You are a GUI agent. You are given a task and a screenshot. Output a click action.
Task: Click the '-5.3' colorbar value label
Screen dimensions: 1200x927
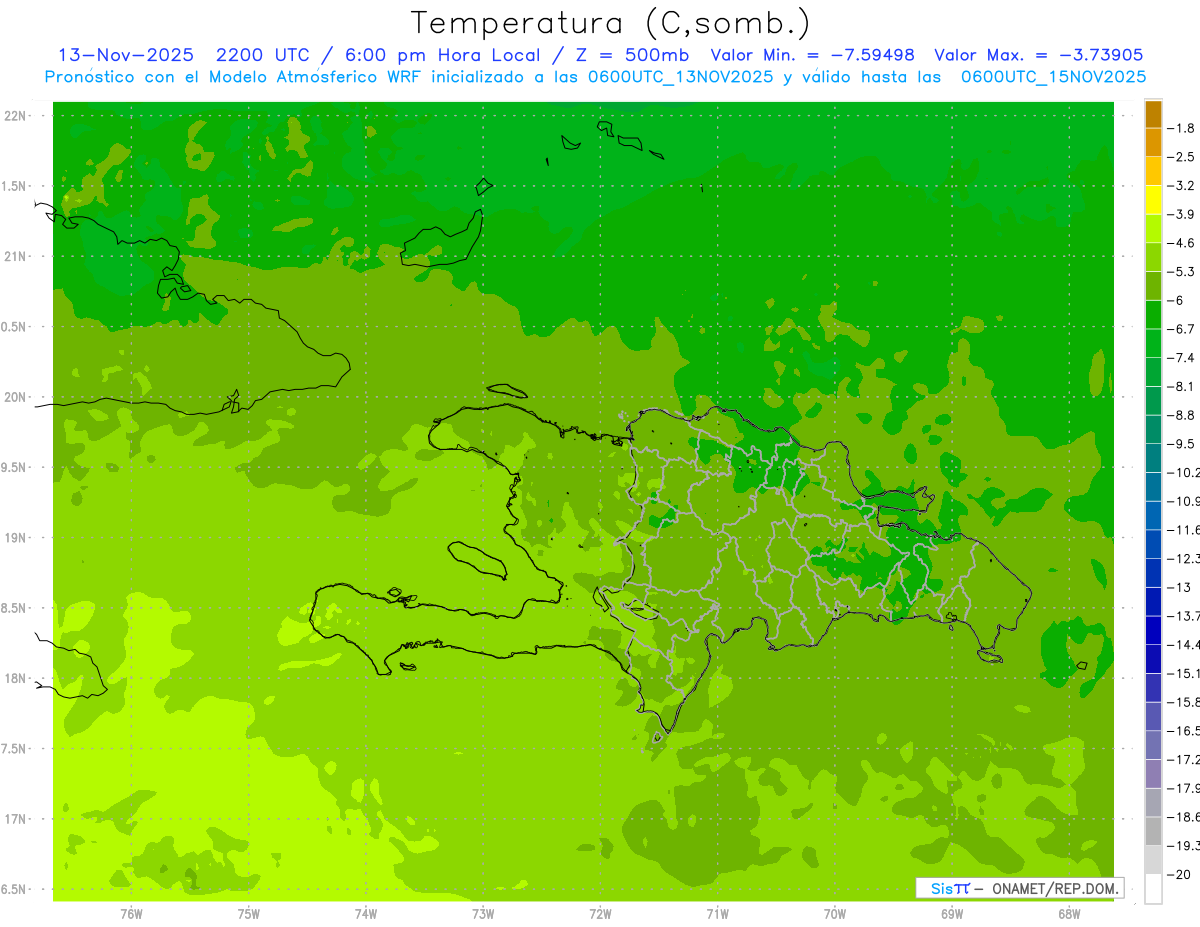pyautogui.click(x=1181, y=272)
